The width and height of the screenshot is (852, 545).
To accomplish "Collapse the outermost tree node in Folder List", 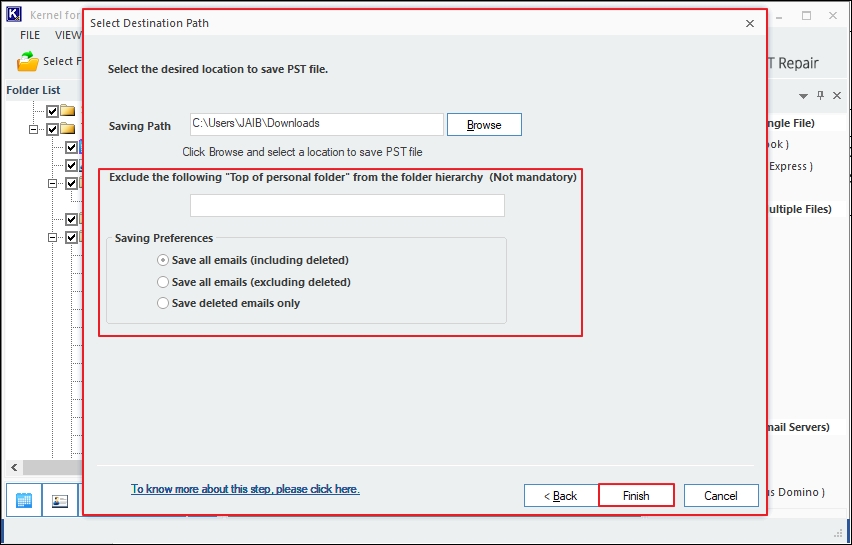I will click(x=34, y=129).
